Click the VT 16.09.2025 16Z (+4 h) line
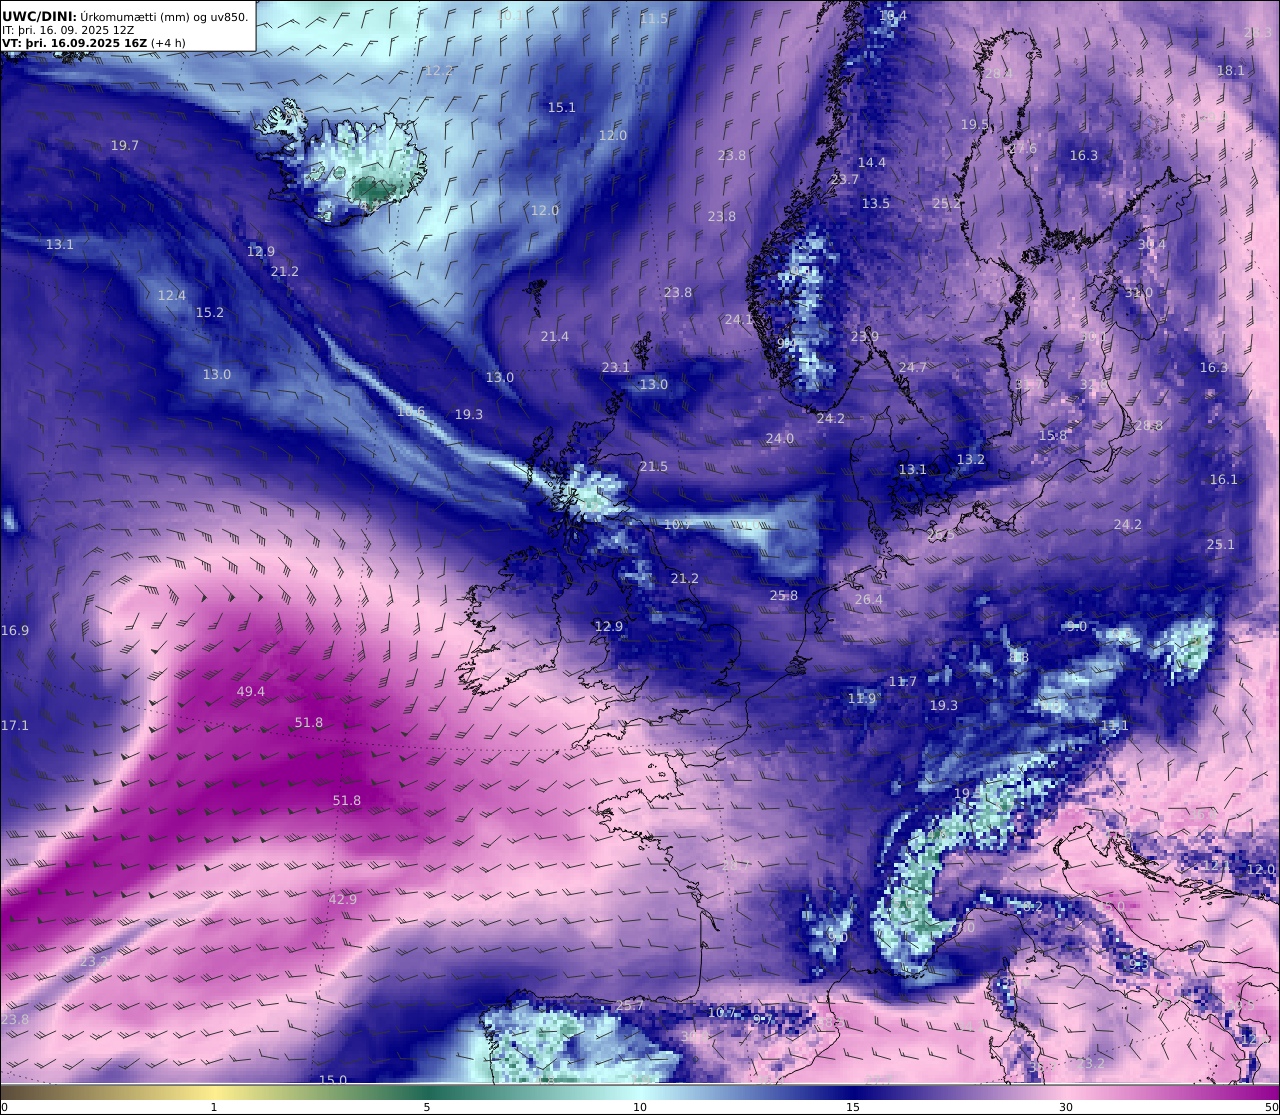Image resolution: width=1280 pixels, height=1115 pixels. 94,43
